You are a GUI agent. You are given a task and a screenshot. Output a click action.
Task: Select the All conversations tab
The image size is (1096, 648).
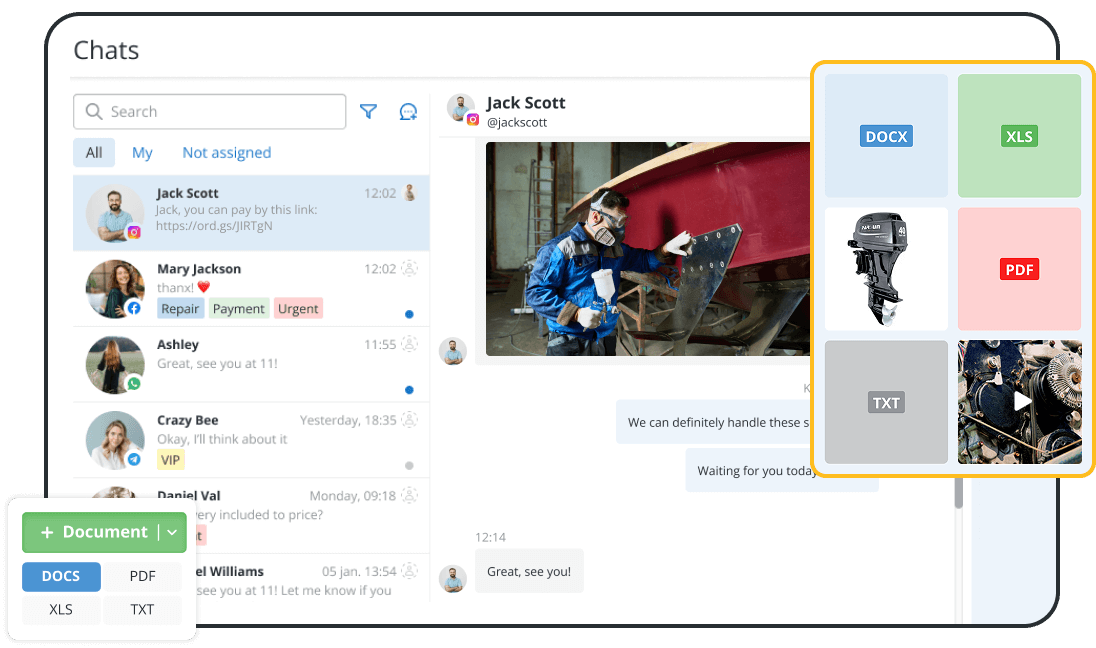[x=93, y=152]
